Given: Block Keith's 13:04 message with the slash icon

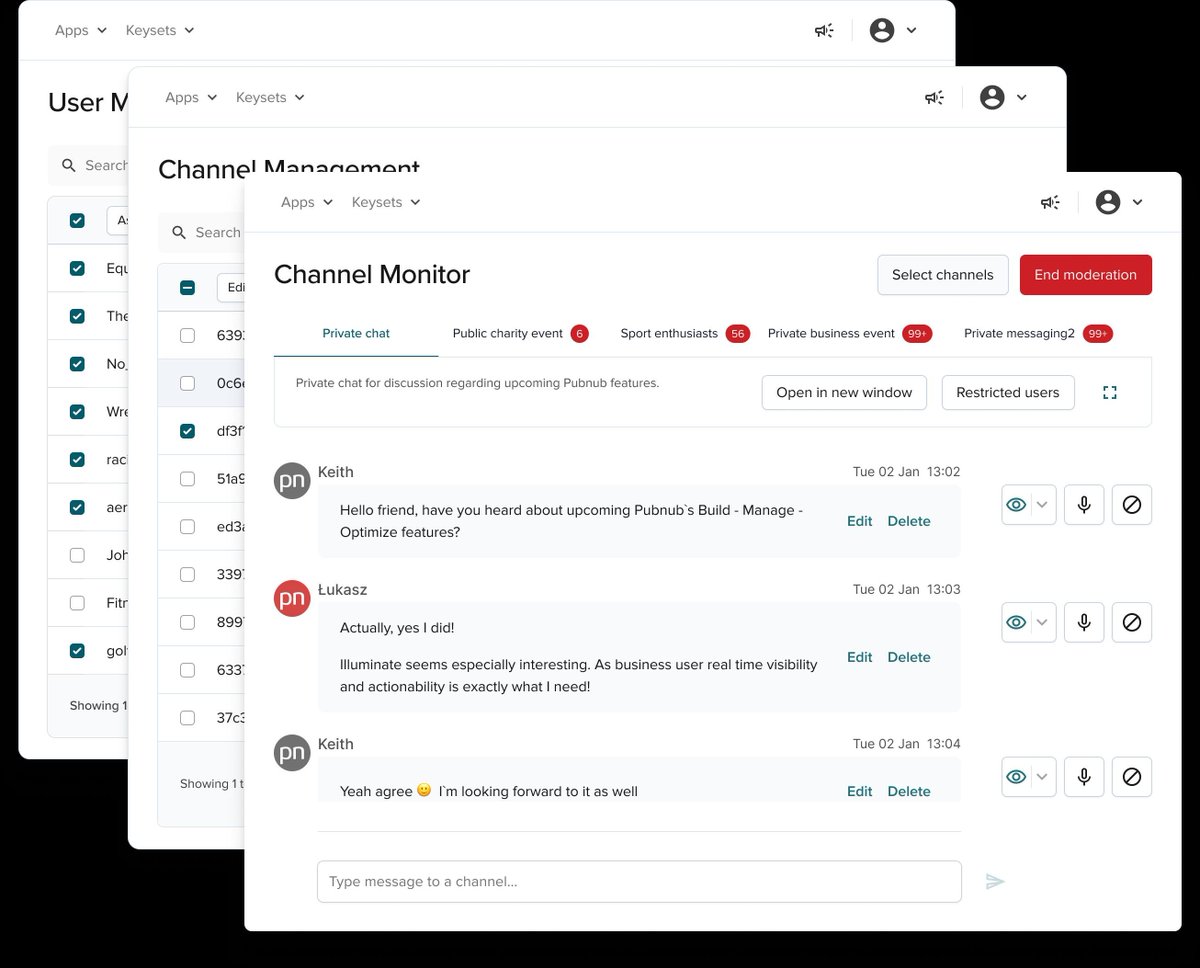Looking at the screenshot, I should click(1132, 777).
